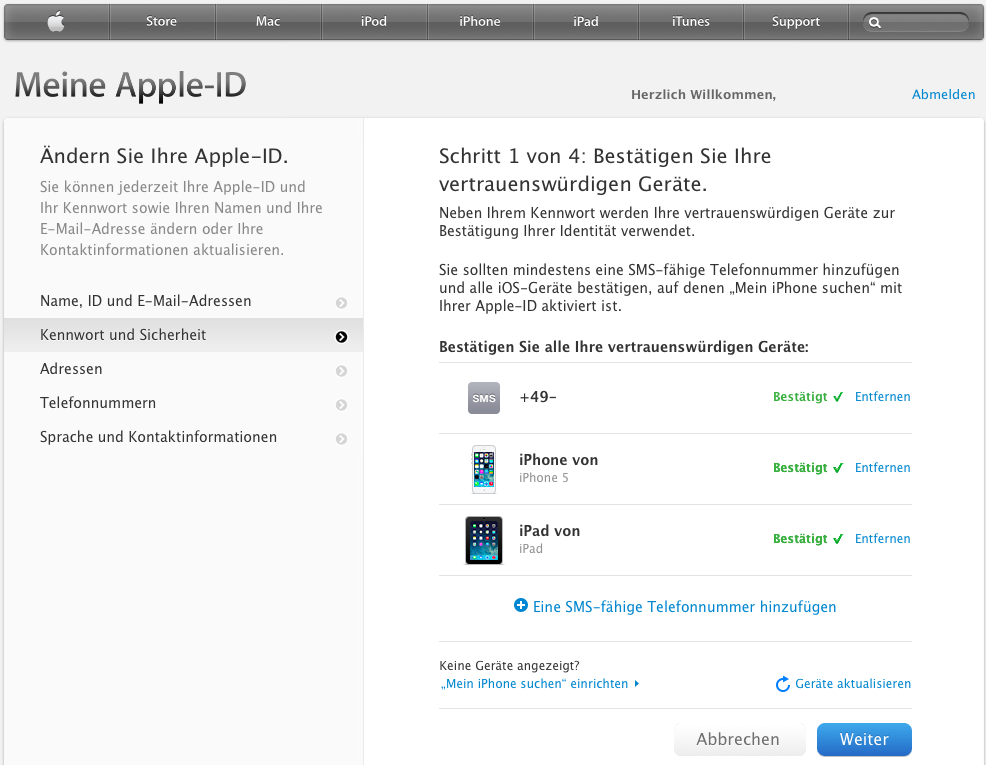Remove the iPad von device
The image size is (986, 765).
882,539
